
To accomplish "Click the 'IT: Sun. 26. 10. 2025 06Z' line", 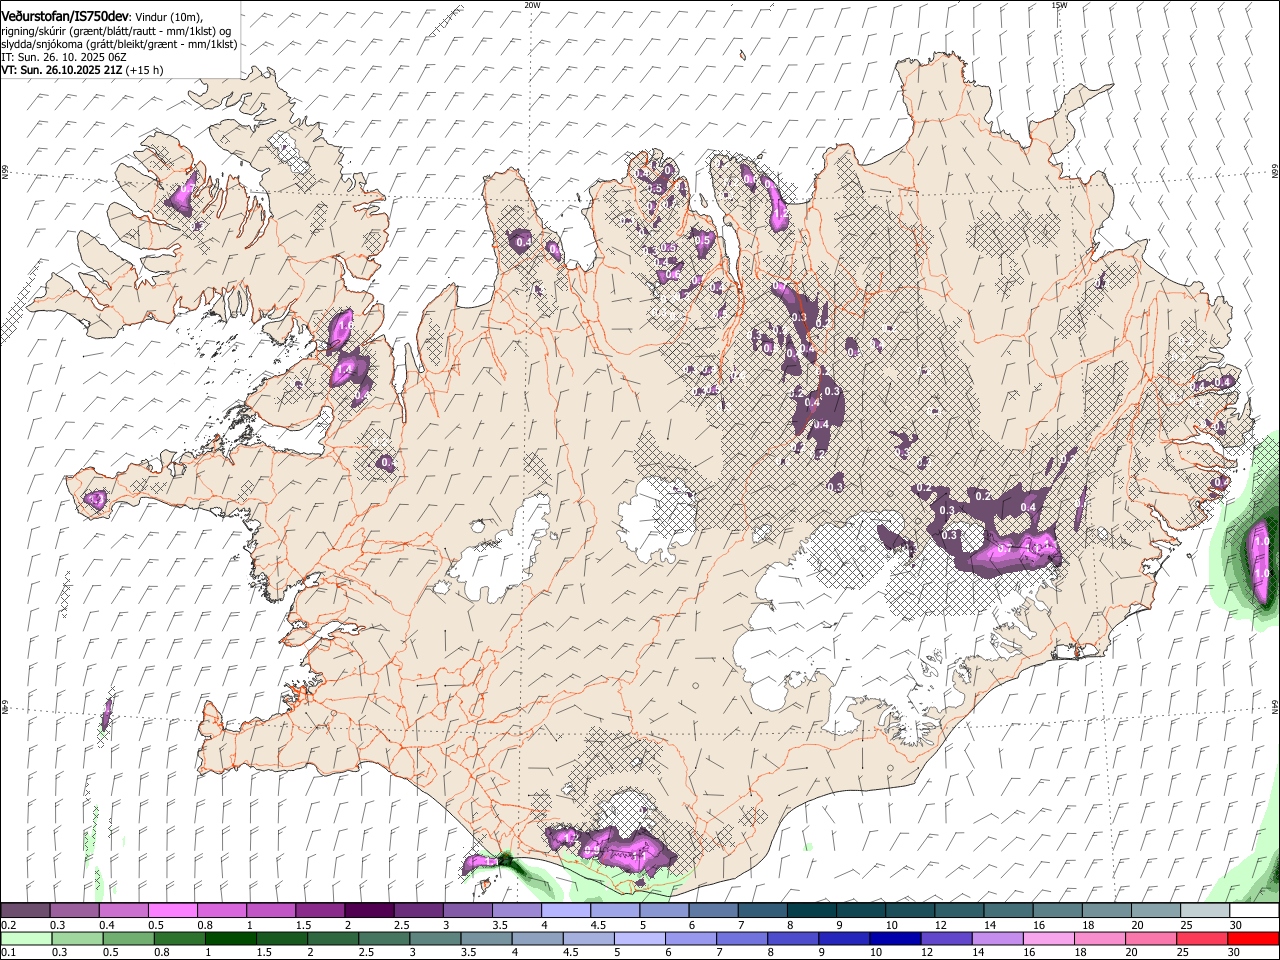I will pos(64,57).
